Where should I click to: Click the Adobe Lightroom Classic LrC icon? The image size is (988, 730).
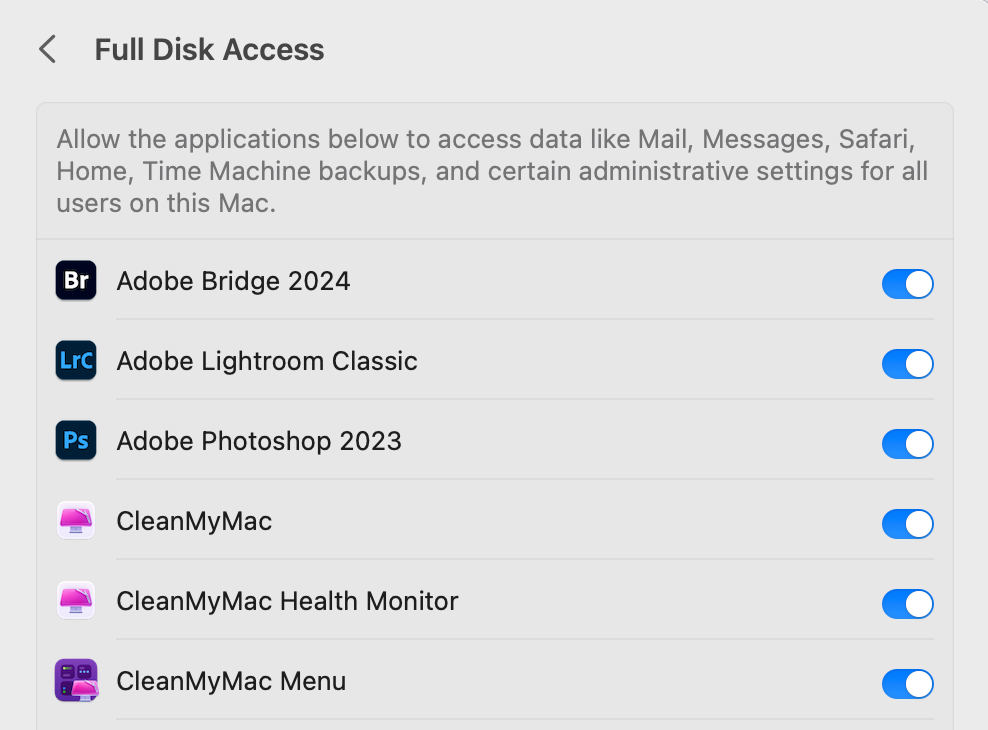76,361
